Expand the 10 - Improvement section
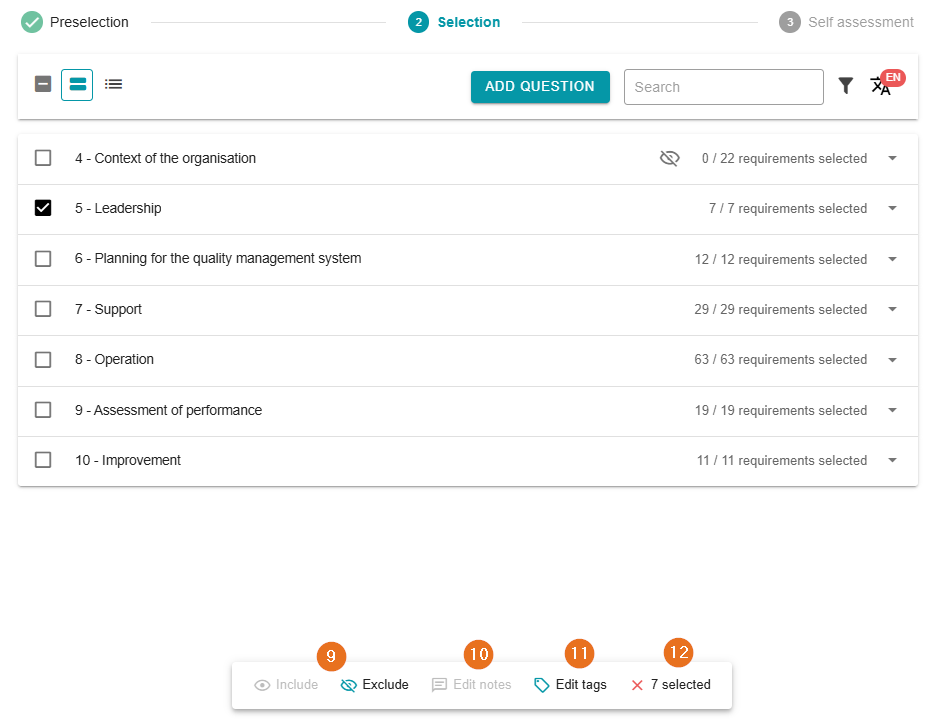Screen dimensions: 934x726 893,460
